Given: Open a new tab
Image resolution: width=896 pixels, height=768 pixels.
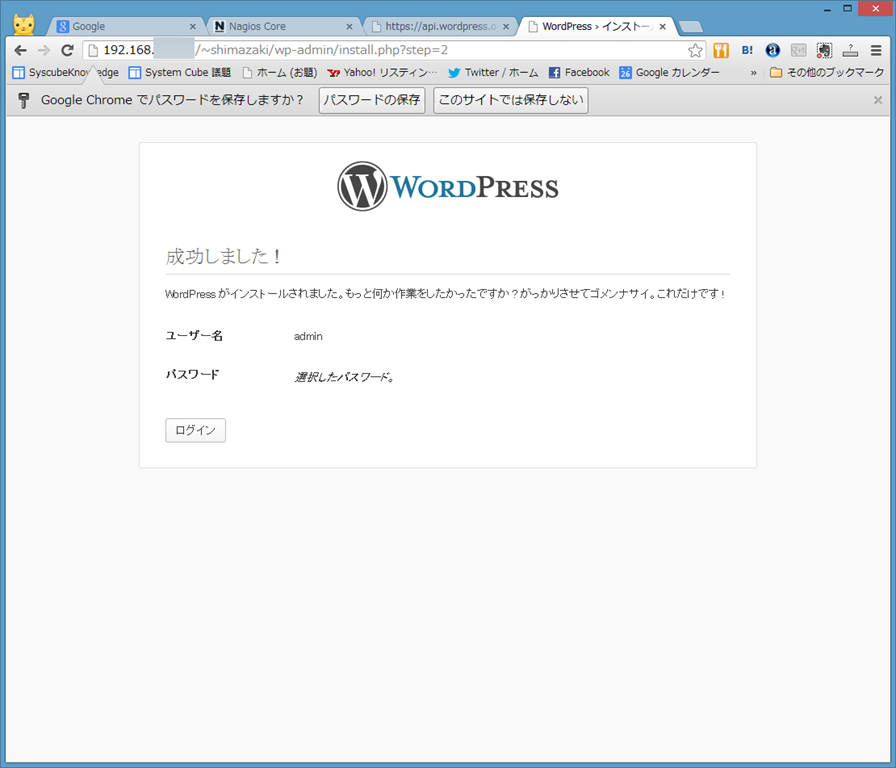Looking at the screenshot, I should point(691,27).
